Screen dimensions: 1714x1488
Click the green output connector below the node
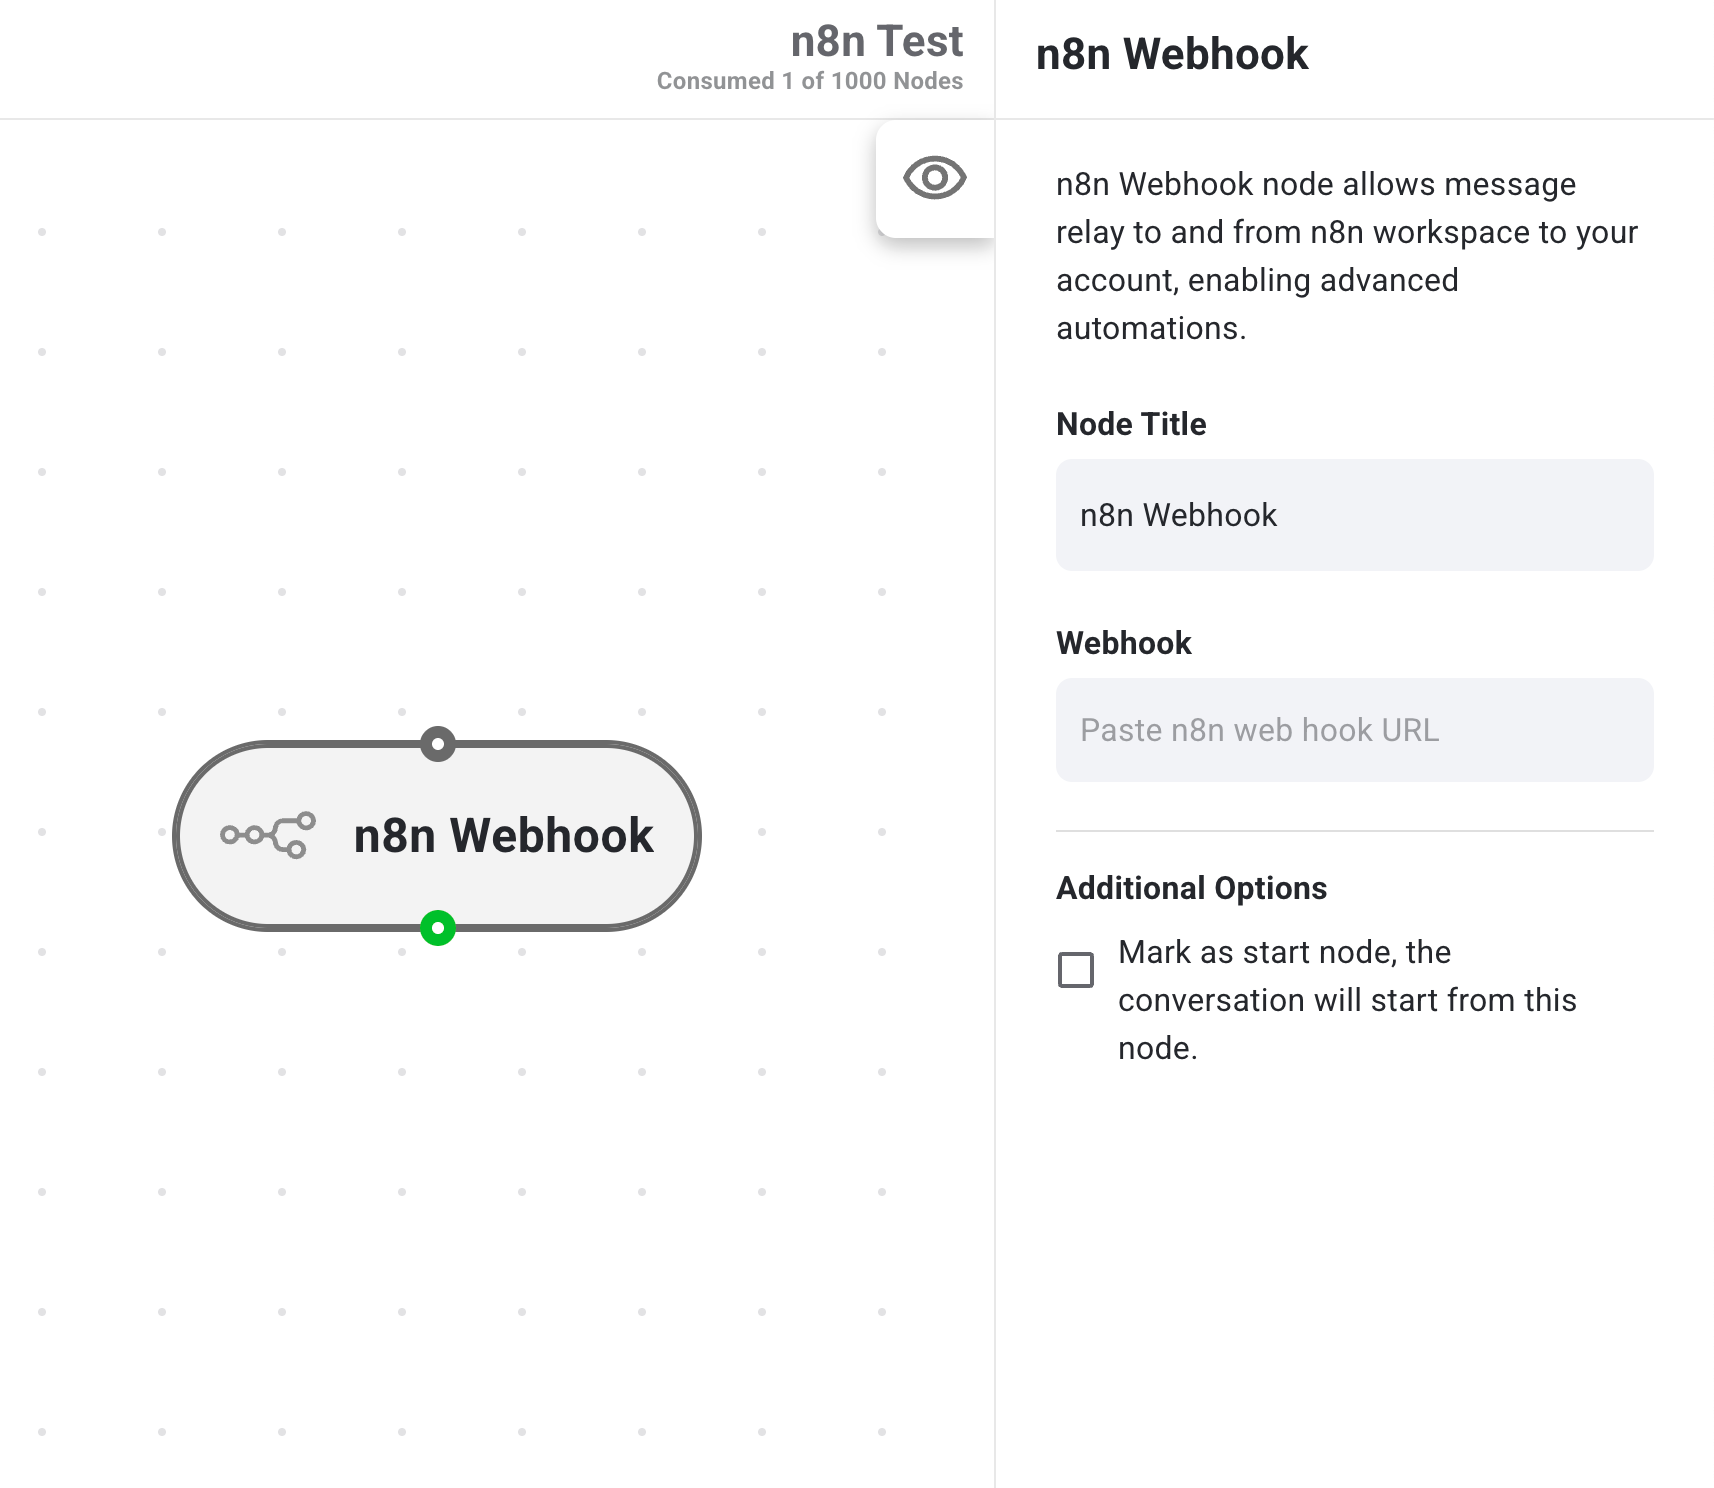[x=438, y=928]
